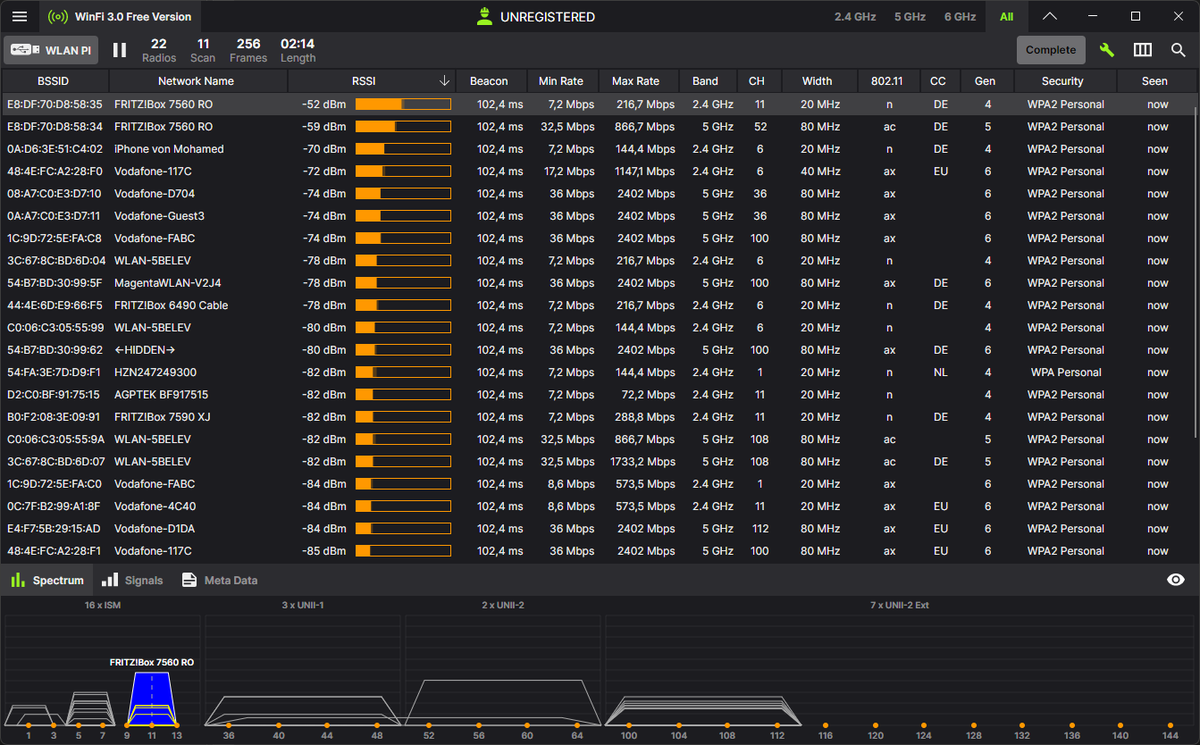Click the 11 Scan counter

(203, 50)
